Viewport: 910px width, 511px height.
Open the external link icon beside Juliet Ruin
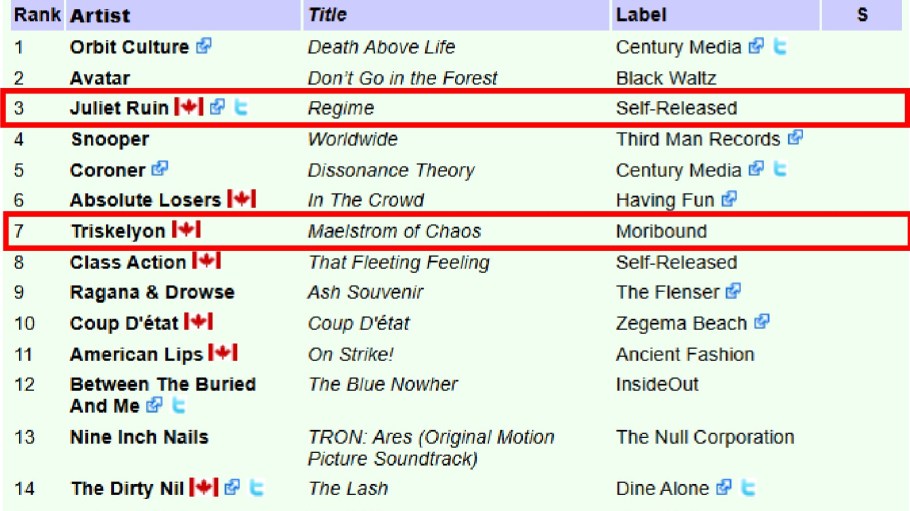[218, 108]
